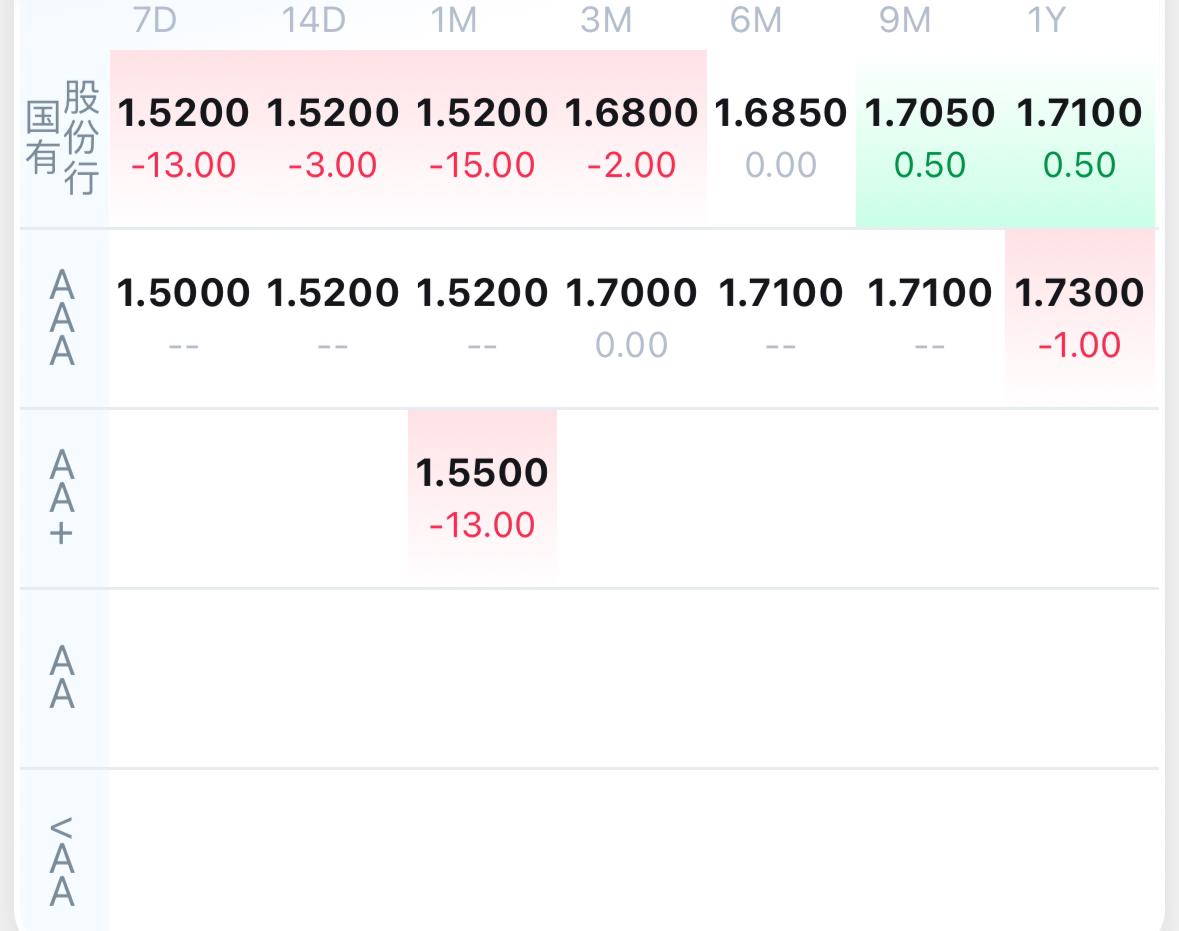Open the AA+ rating row label
The height and width of the screenshot is (931, 1179).
click(62, 498)
